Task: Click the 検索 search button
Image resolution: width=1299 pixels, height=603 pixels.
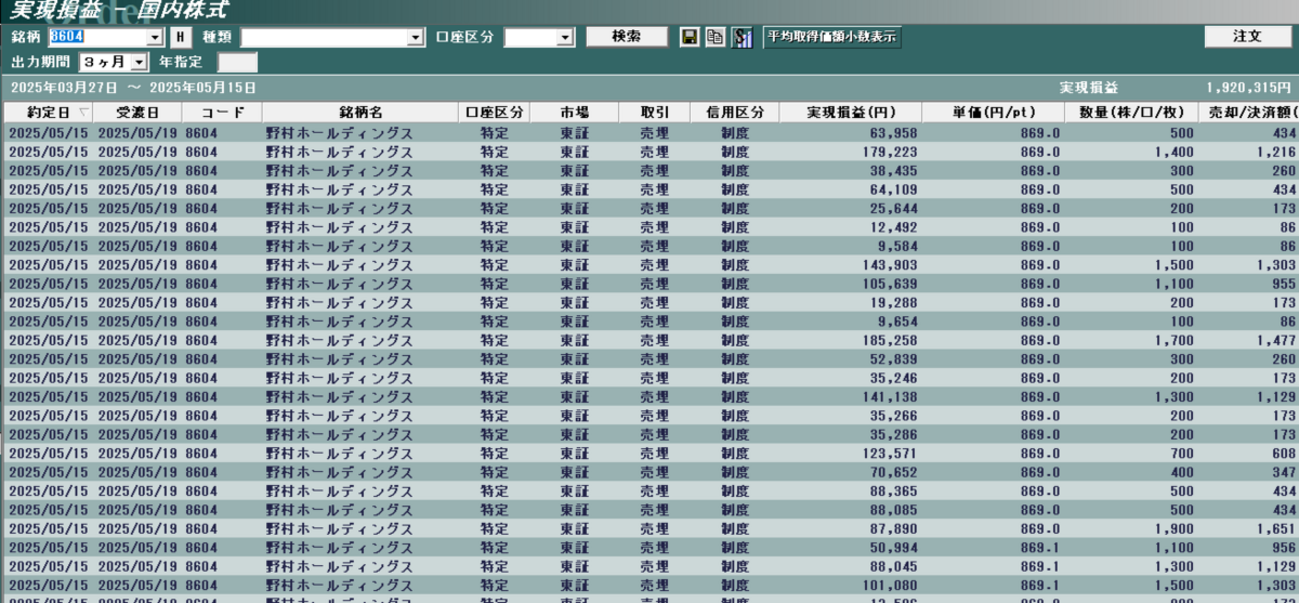Action: (626, 36)
